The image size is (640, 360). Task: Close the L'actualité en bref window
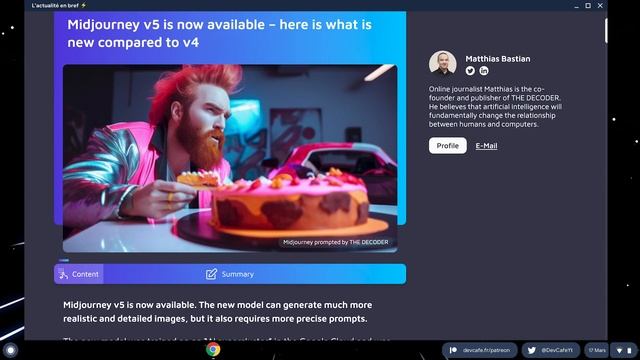[x=600, y=6]
